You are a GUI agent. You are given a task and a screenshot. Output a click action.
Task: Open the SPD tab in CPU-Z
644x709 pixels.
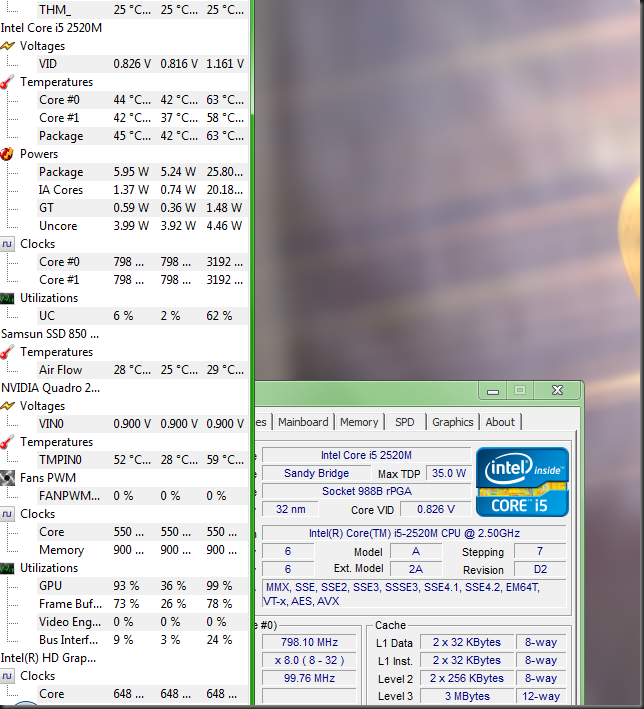click(404, 422)
